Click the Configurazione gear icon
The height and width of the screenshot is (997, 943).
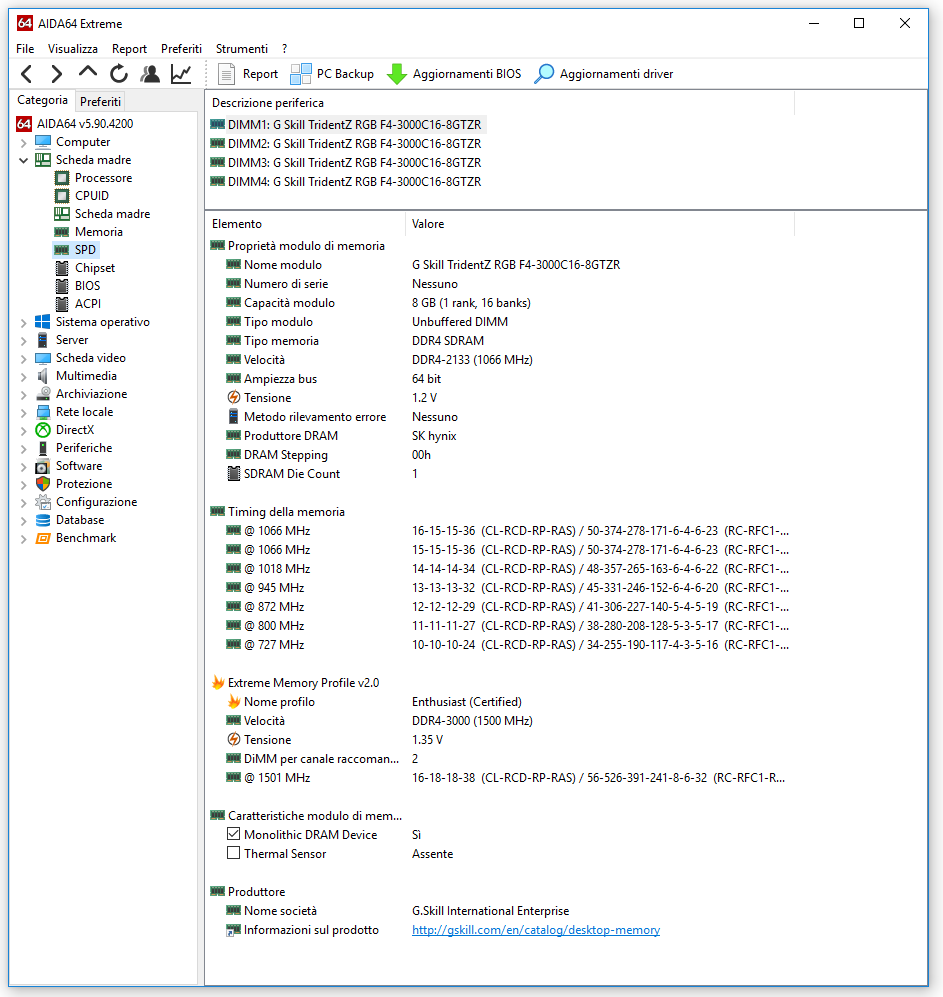pos(43,502)
